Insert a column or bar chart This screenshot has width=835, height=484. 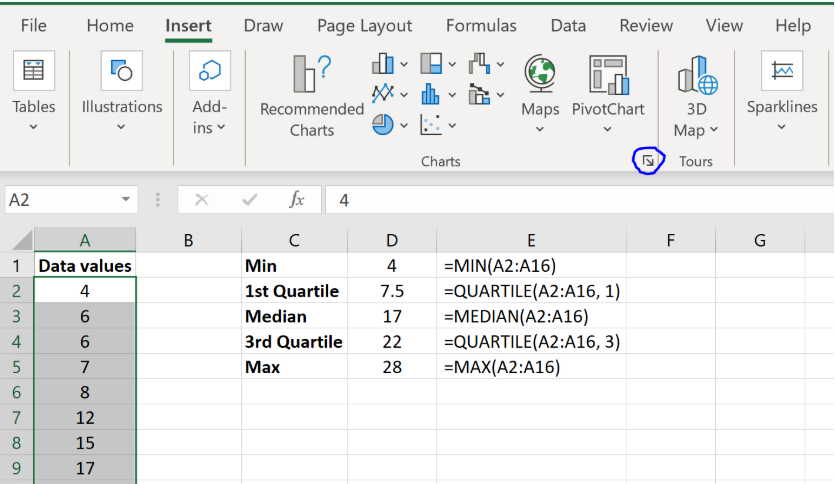pyautogui.click(x=383, y=65)
